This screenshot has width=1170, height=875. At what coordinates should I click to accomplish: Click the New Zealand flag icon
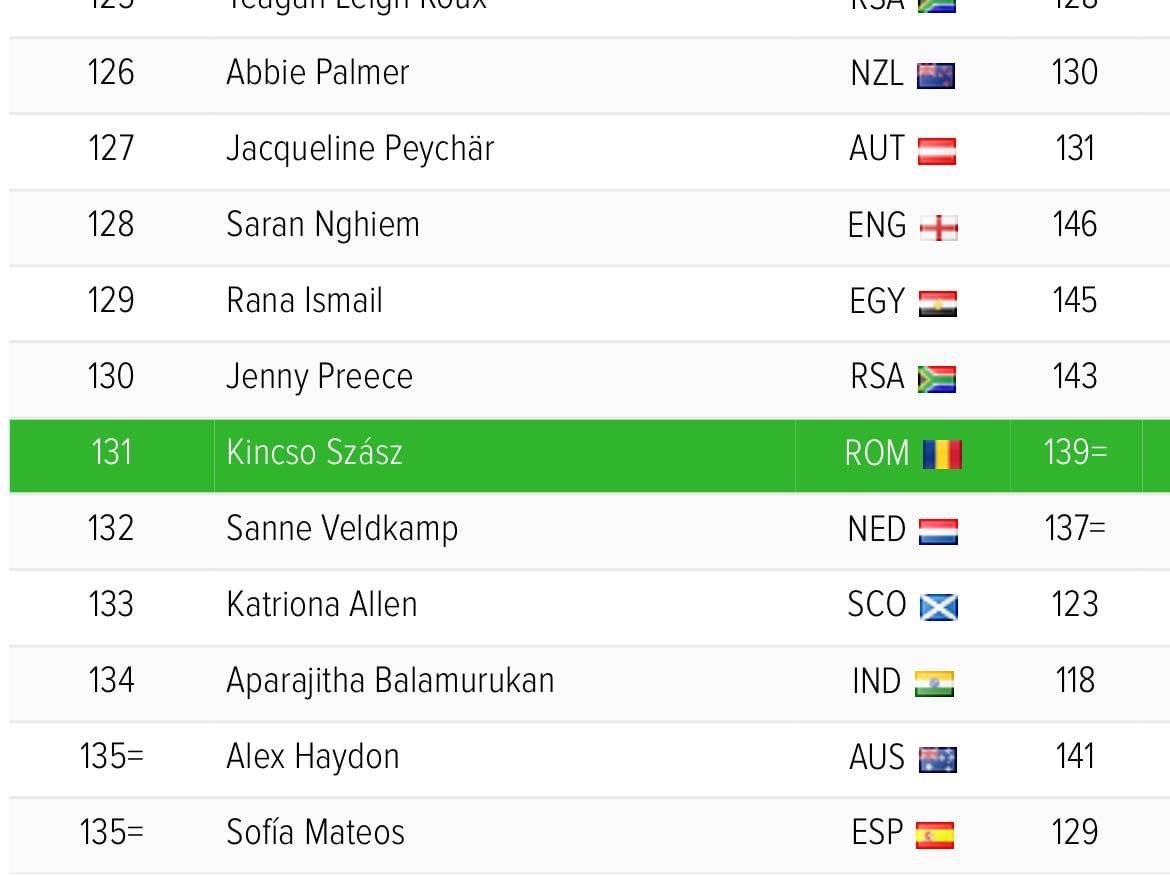(936, 76)
